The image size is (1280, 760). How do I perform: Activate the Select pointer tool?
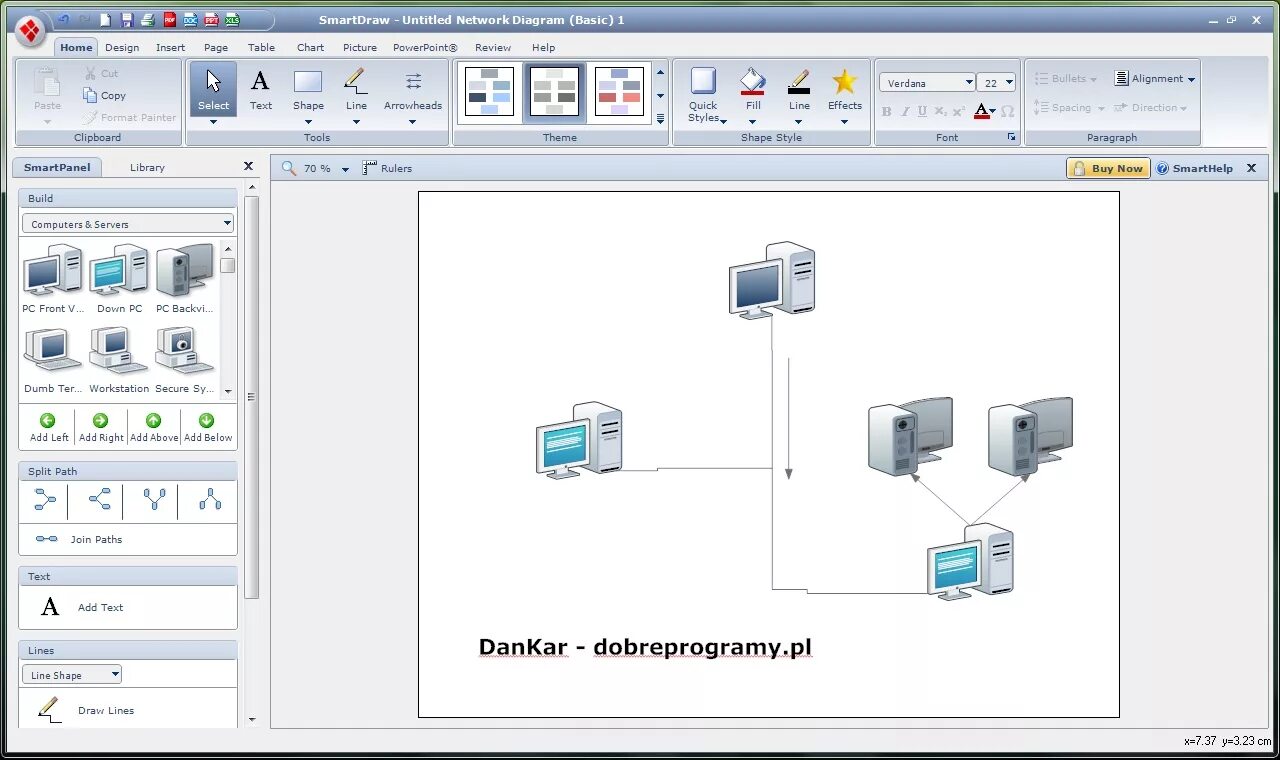pyautogui.click(x=213, y=90)
